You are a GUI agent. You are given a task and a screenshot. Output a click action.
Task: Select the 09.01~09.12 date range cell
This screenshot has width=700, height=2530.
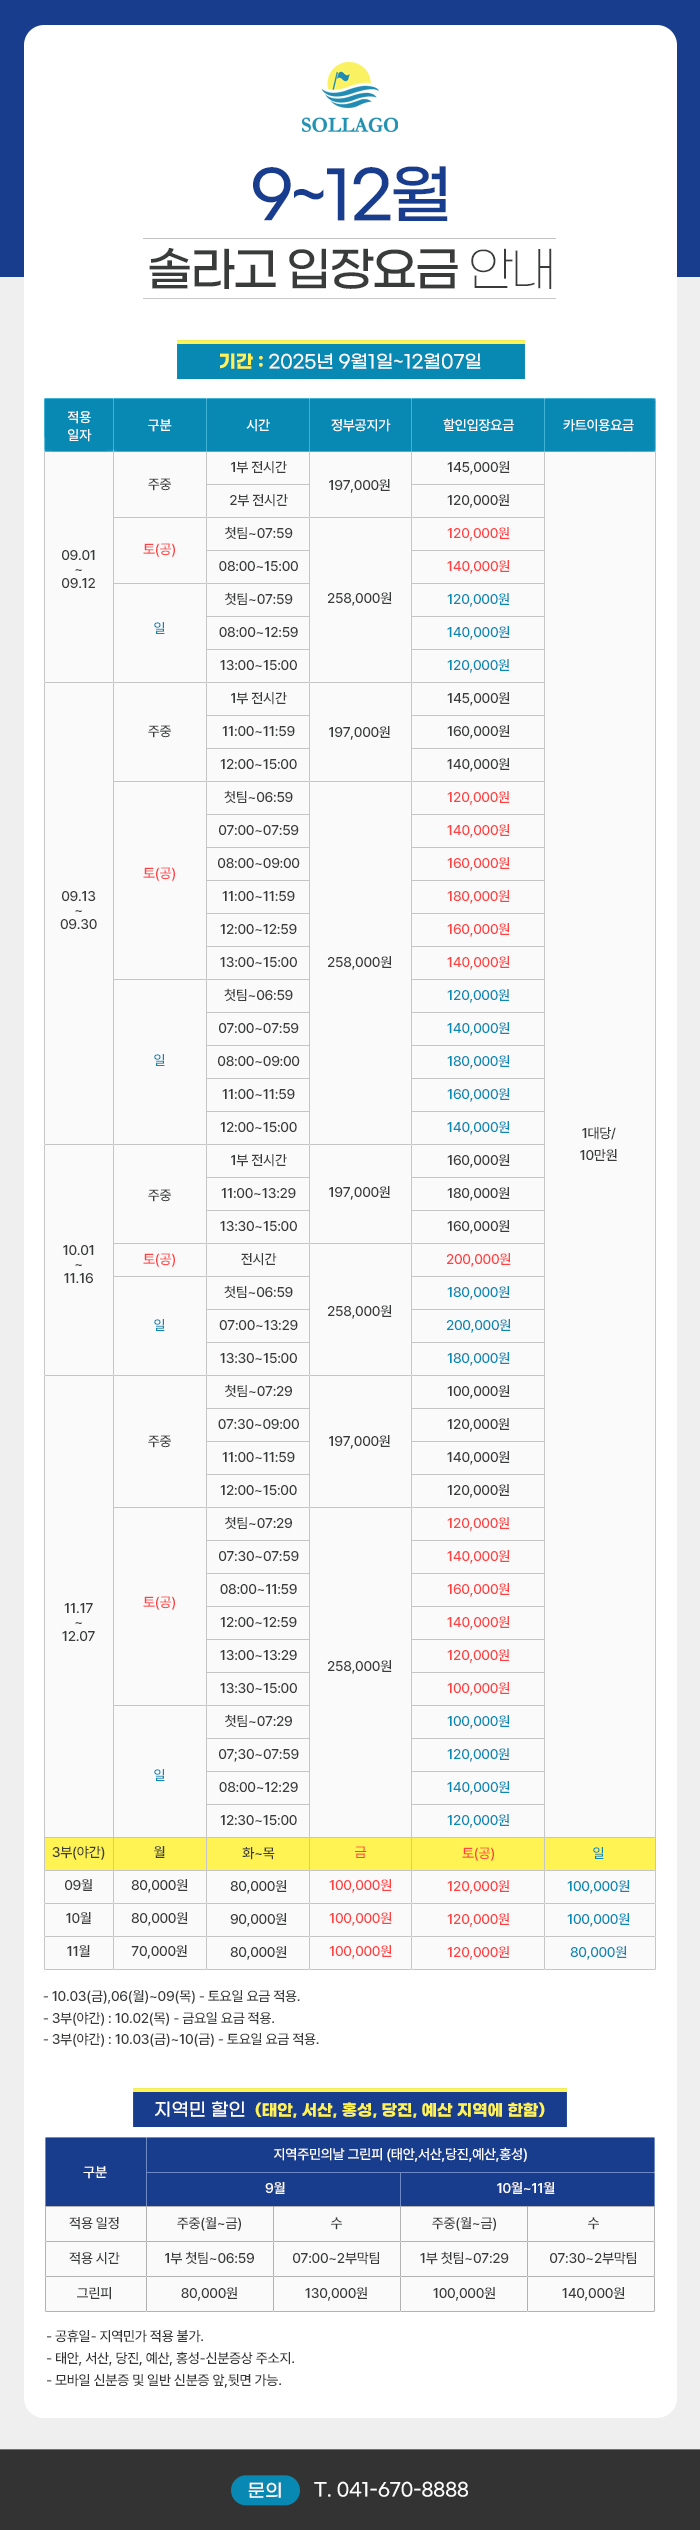coord(79,568)
